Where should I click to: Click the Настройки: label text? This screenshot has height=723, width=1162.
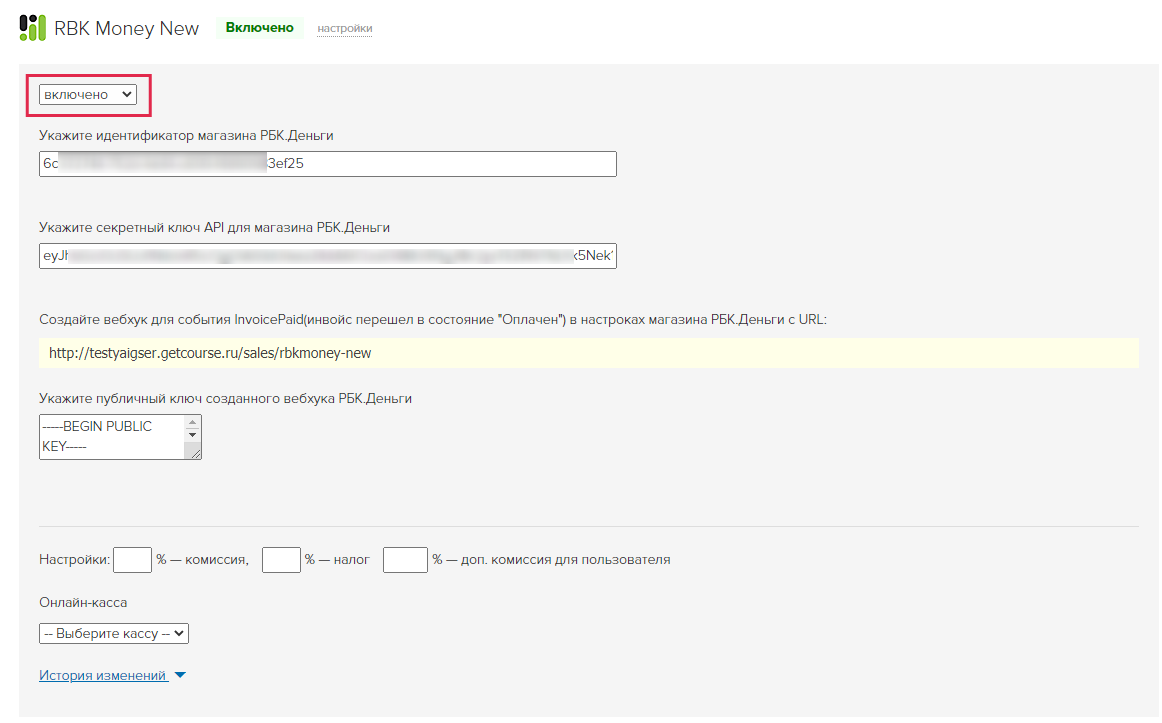coord(74,559)
